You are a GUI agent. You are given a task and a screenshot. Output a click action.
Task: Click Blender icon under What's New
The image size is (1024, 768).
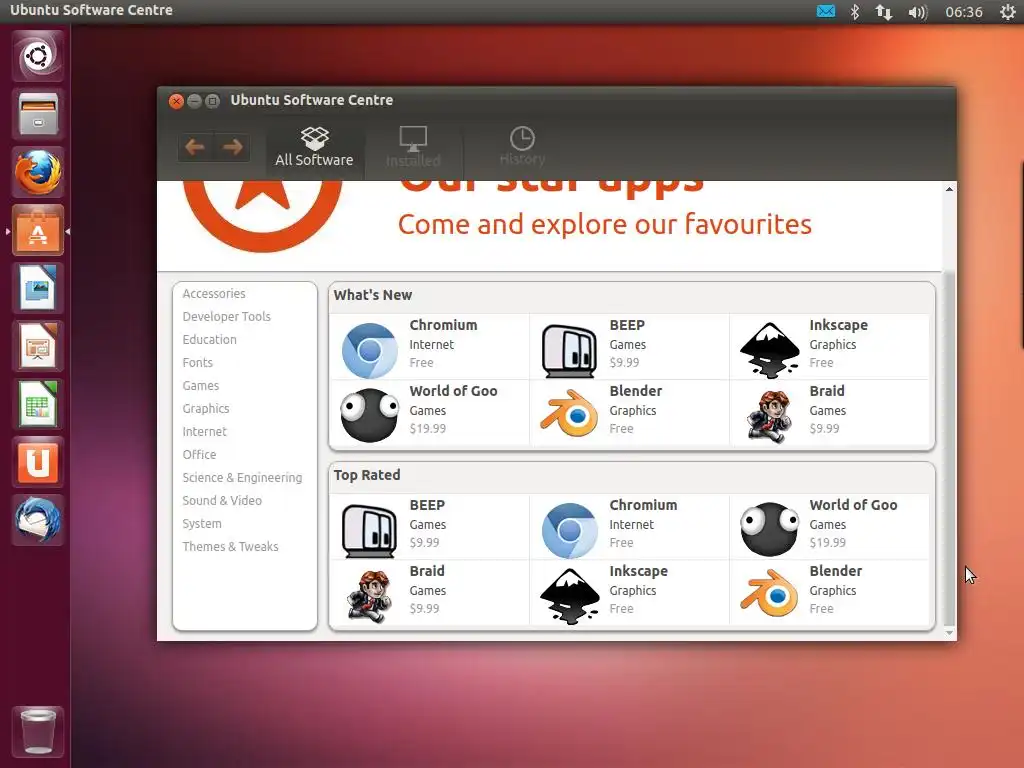pos(569,414)
